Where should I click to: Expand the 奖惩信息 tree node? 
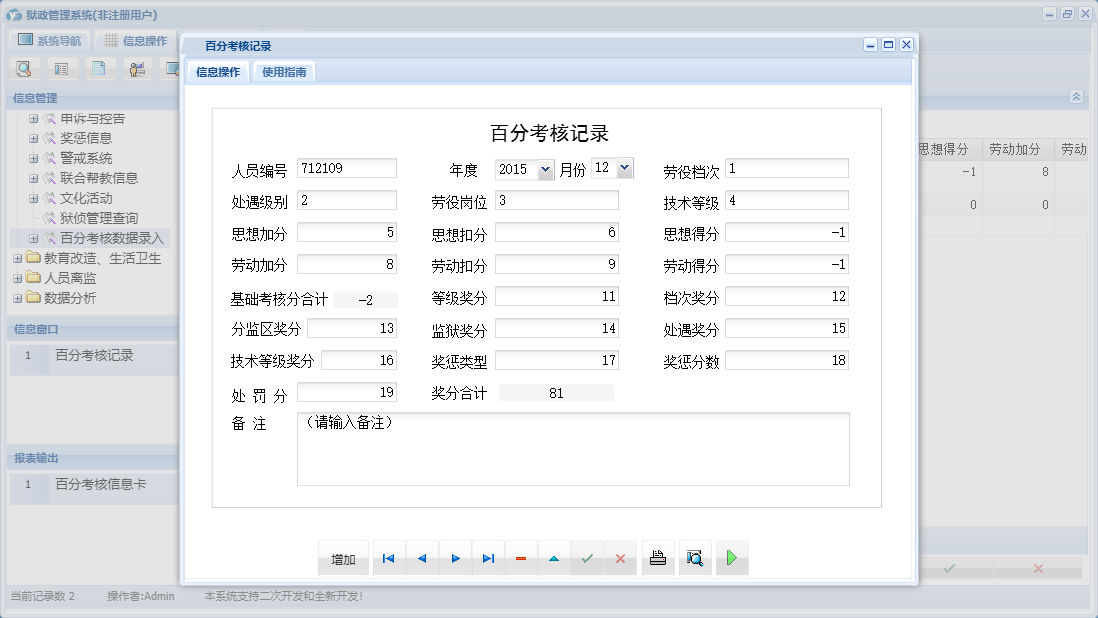point(33,138)
